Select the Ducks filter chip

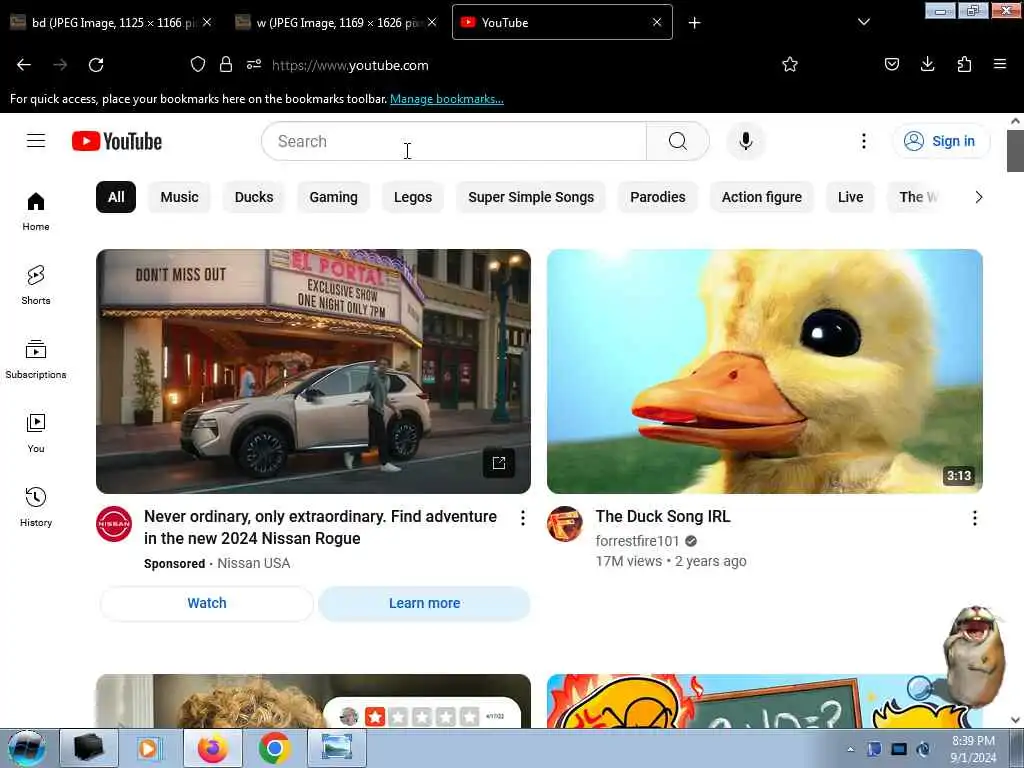[254, 197]
